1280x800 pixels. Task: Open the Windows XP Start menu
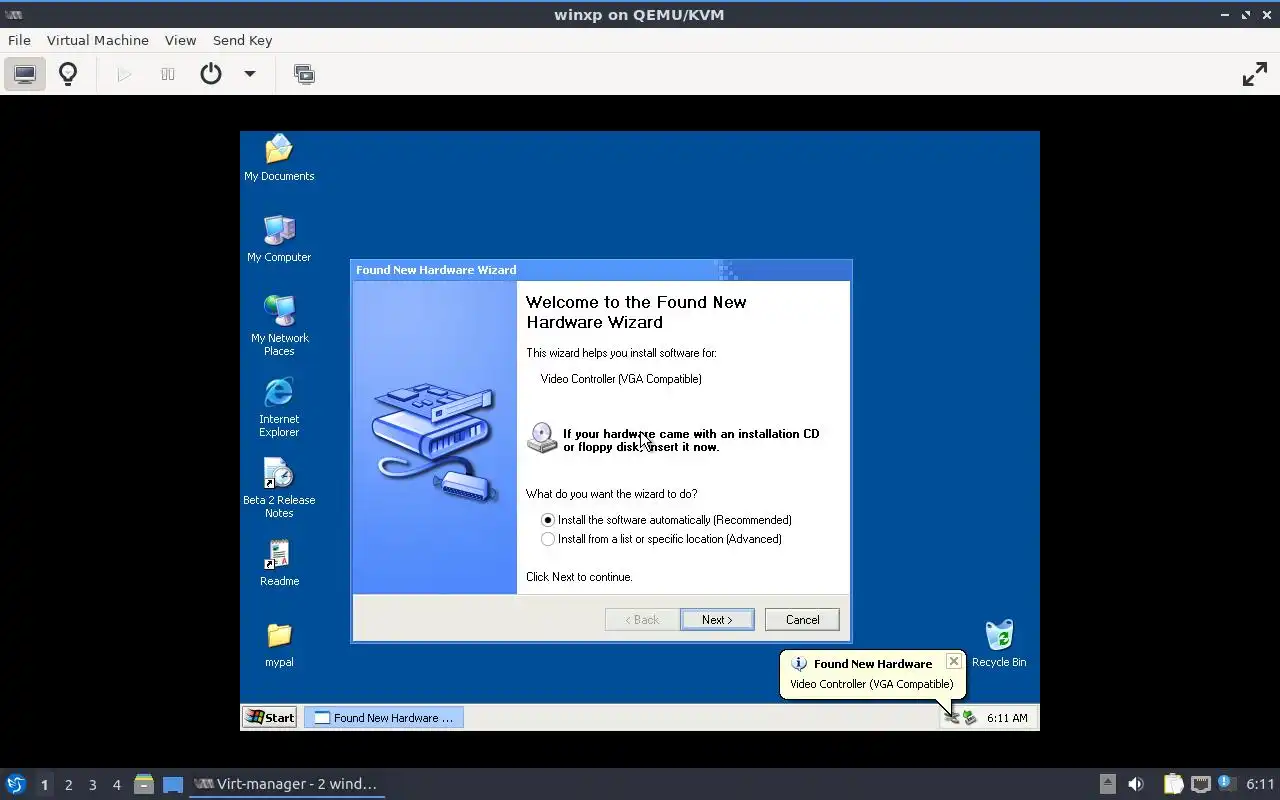(x=269, y=717)
